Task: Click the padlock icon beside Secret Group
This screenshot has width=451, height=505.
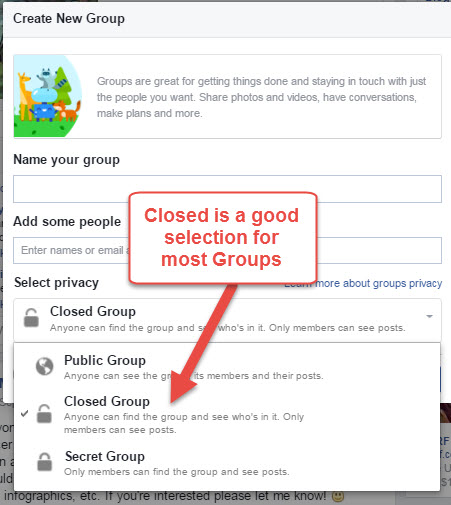Action: pos(44,462)
